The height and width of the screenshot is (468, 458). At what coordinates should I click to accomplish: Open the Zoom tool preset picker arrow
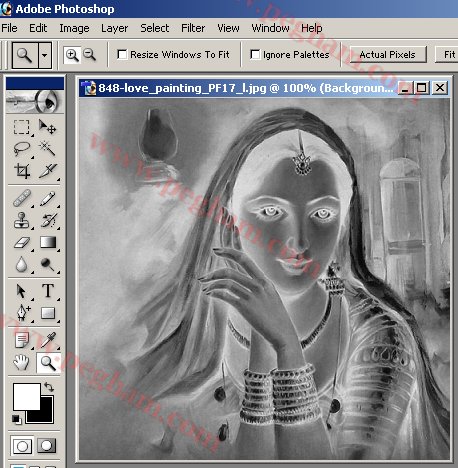[44, 55]
